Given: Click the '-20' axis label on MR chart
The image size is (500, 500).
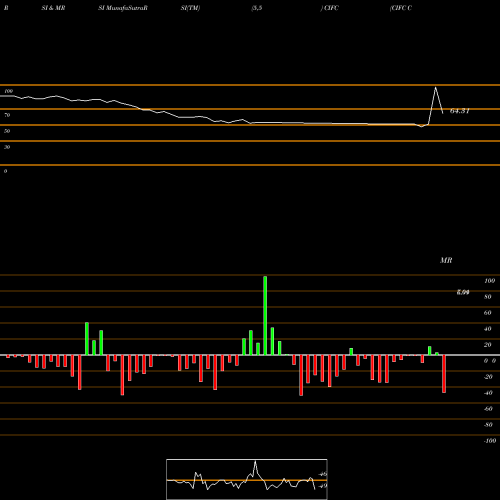Looking at the screenshot, I should [488, 377].
